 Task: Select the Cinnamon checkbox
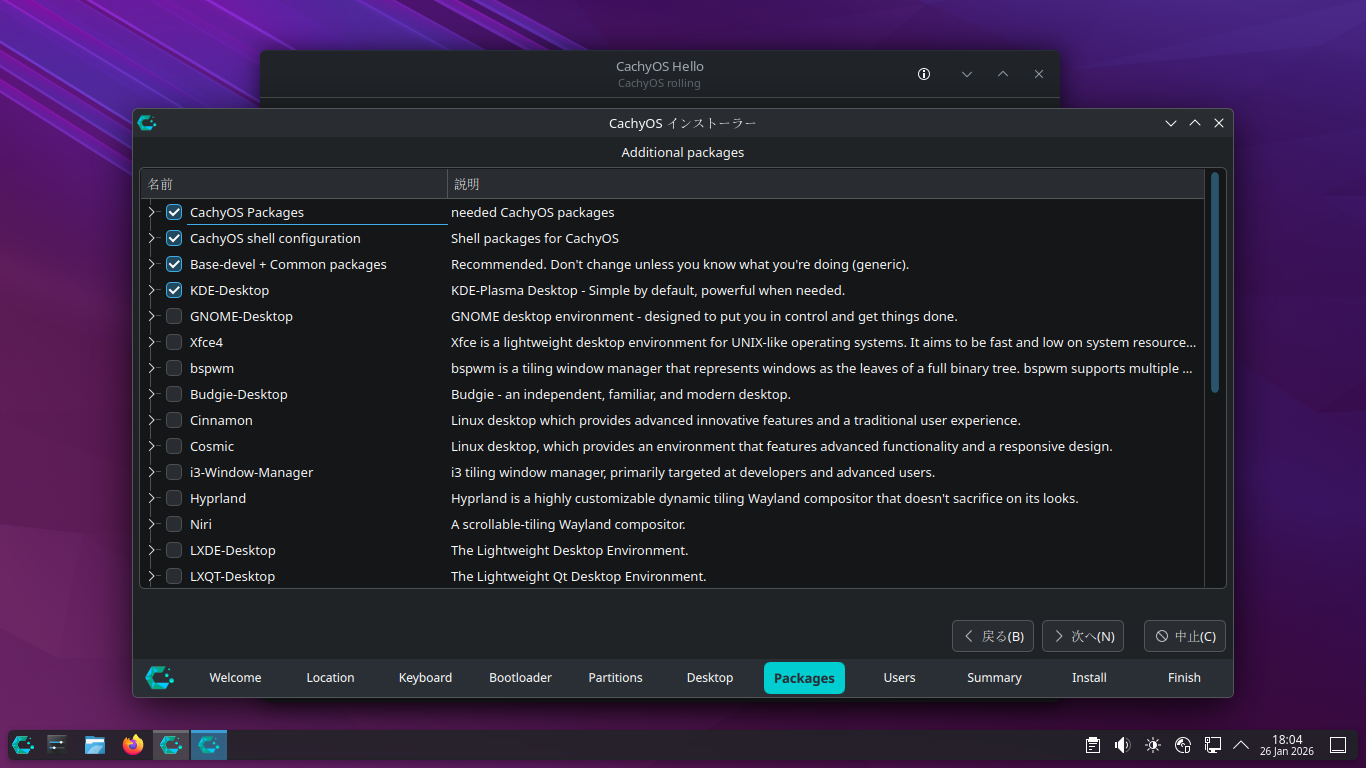tap(174, 420)
